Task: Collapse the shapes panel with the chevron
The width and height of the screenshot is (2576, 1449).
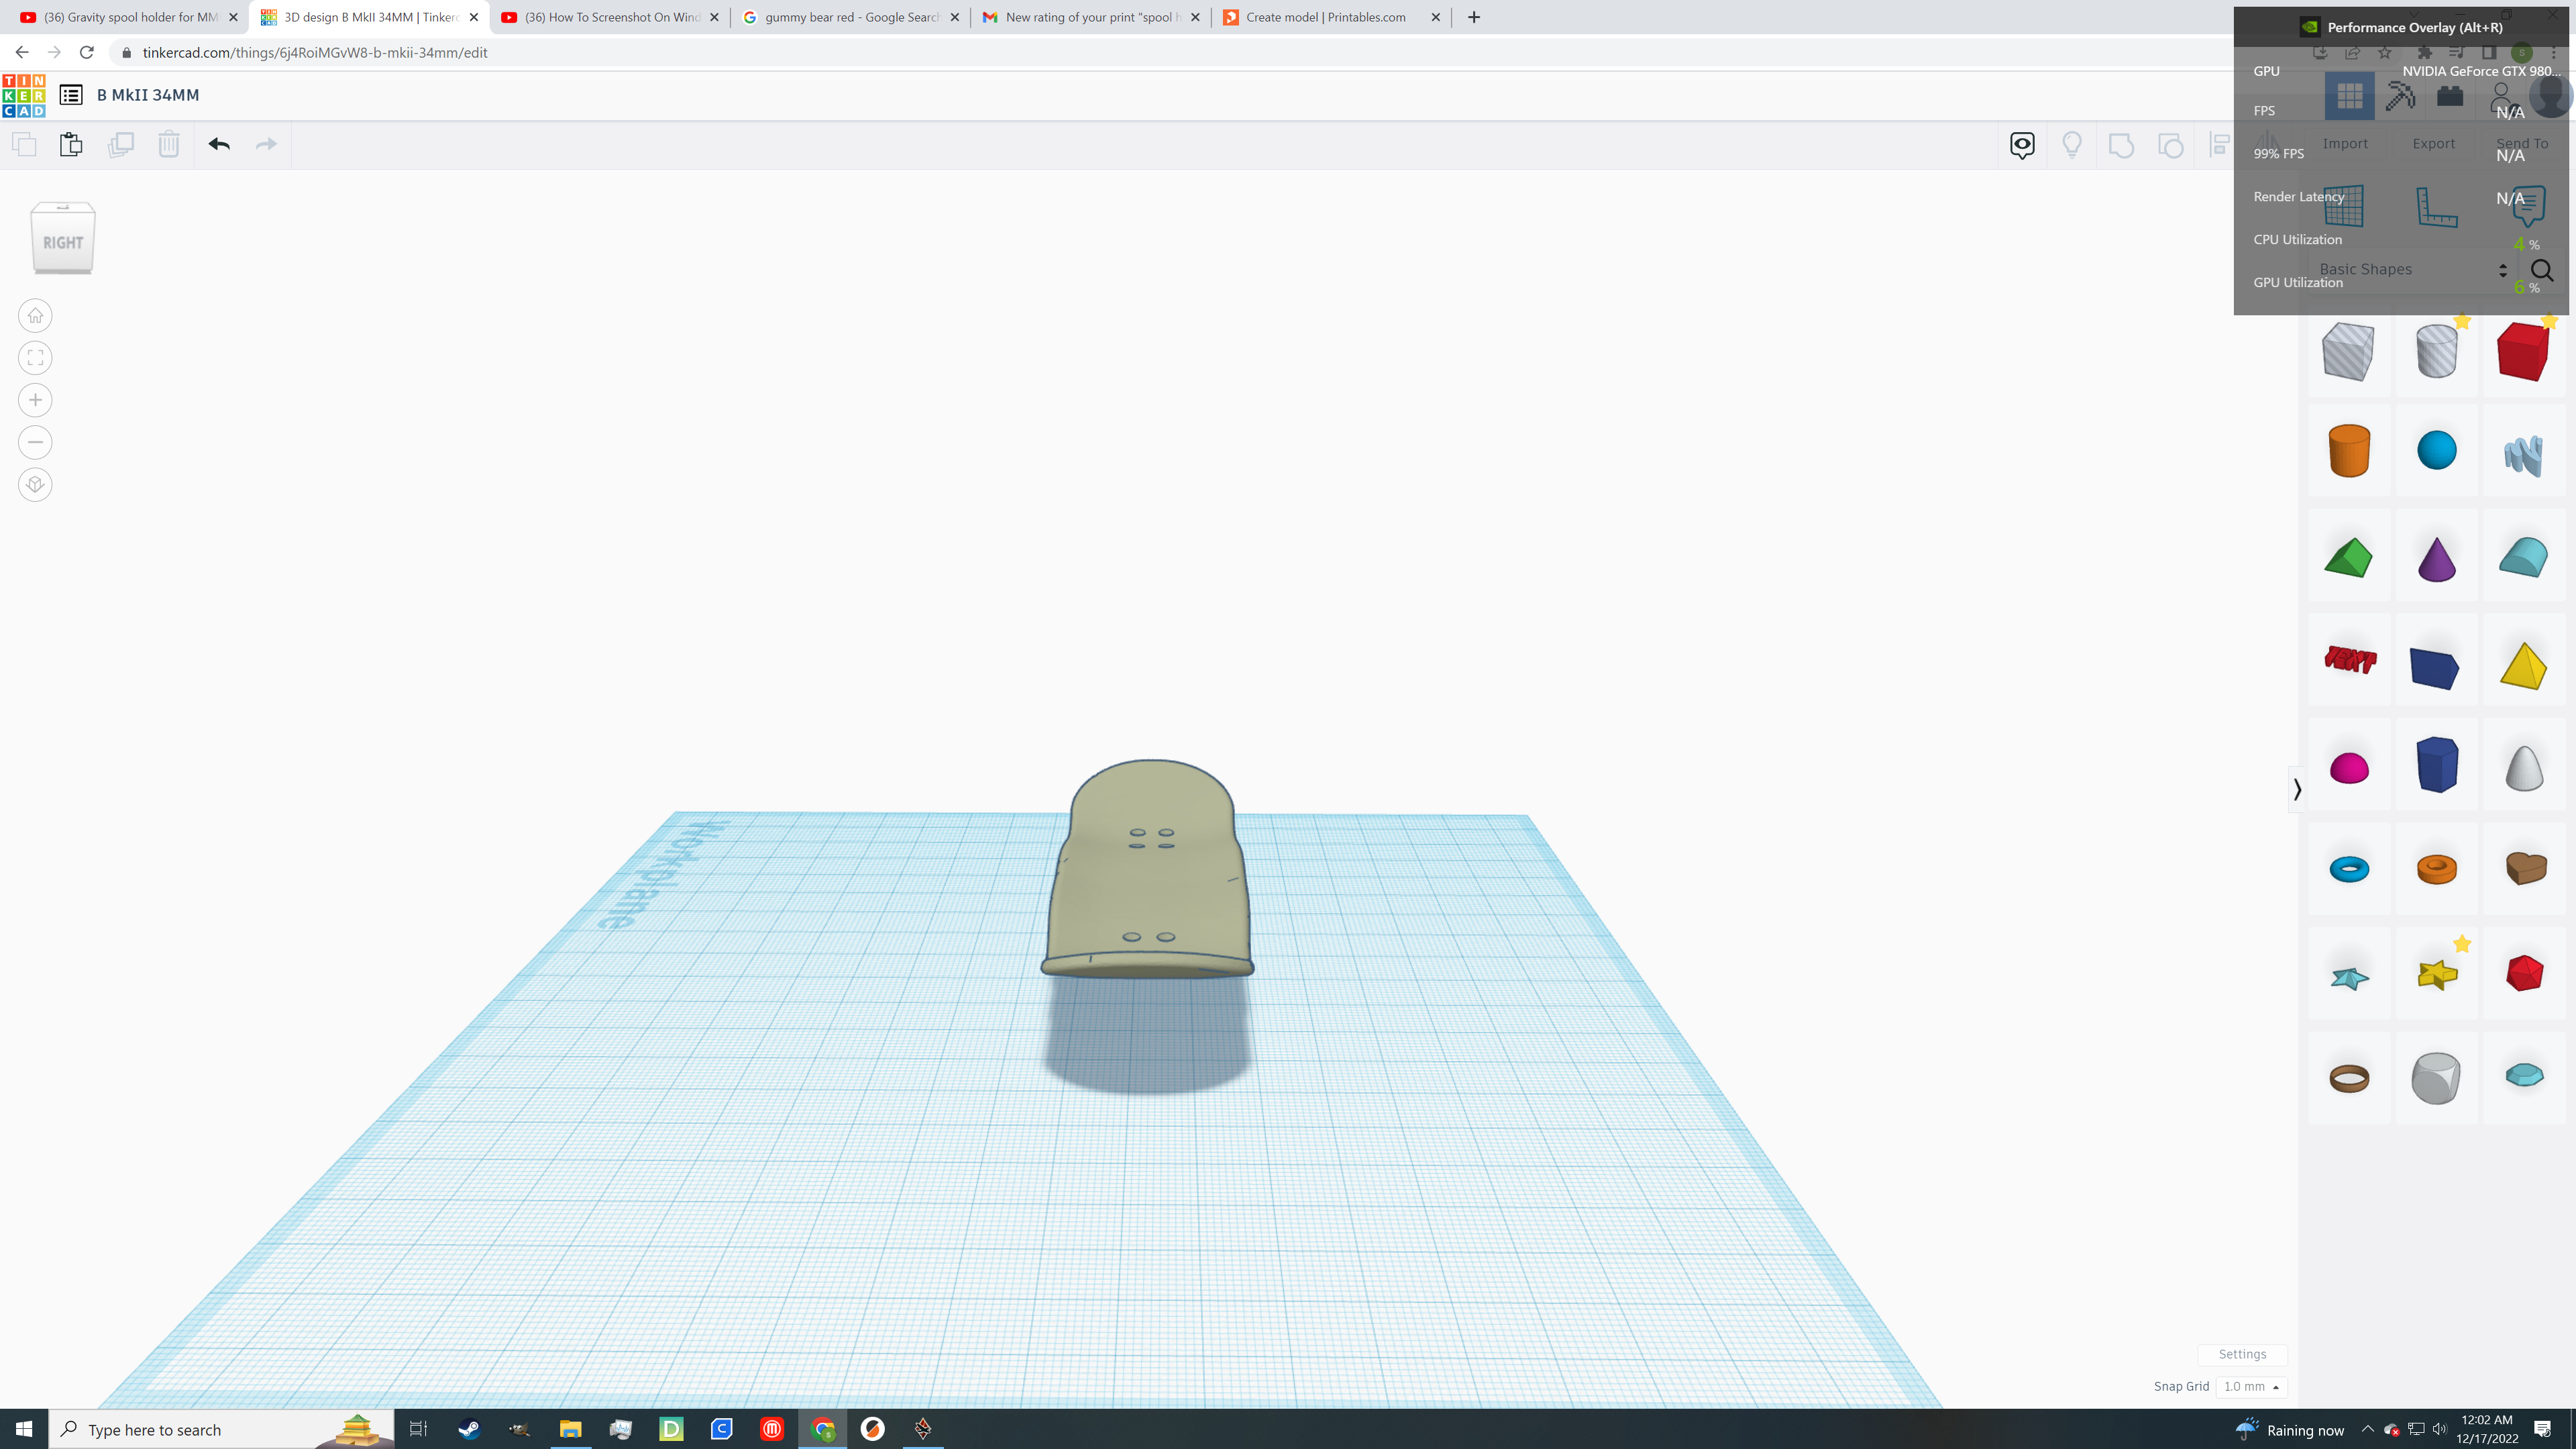Action: click(2297, 789)
